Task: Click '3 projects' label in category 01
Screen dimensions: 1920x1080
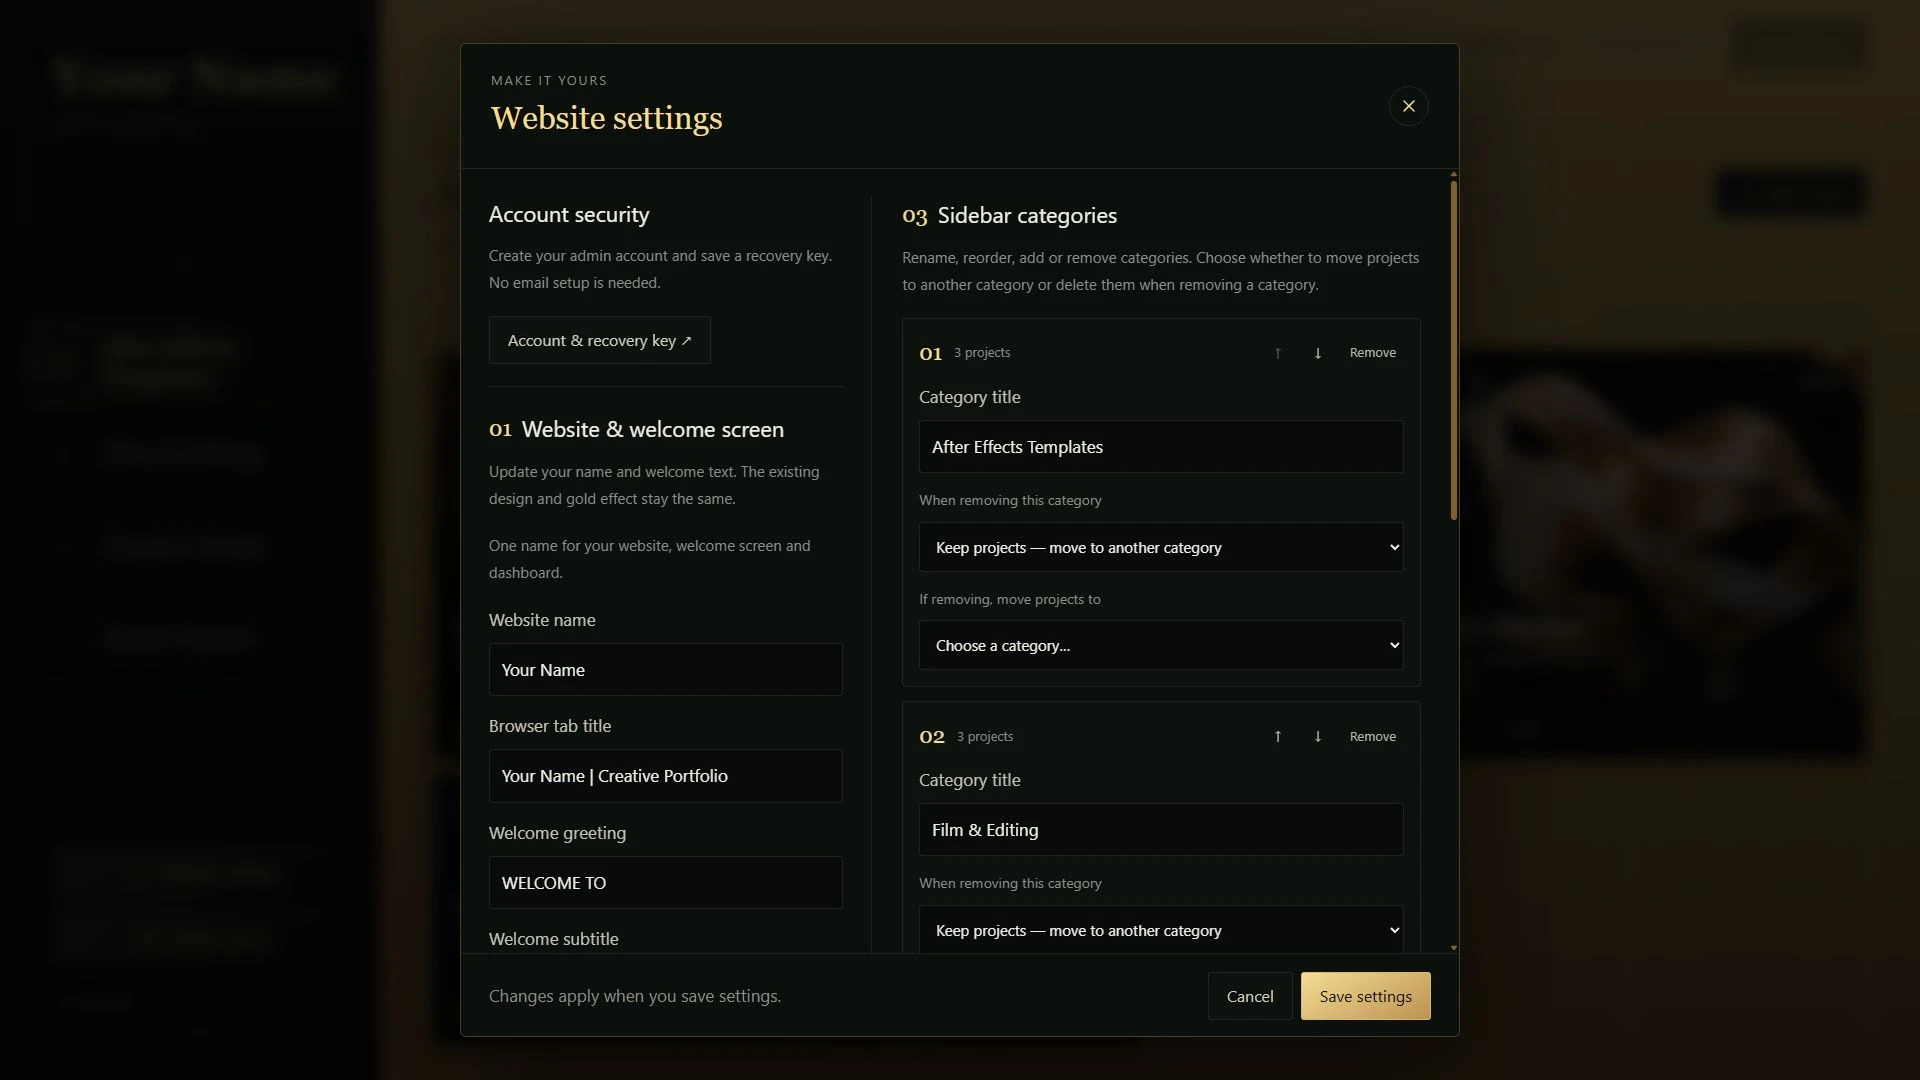Action: [981, 353]
